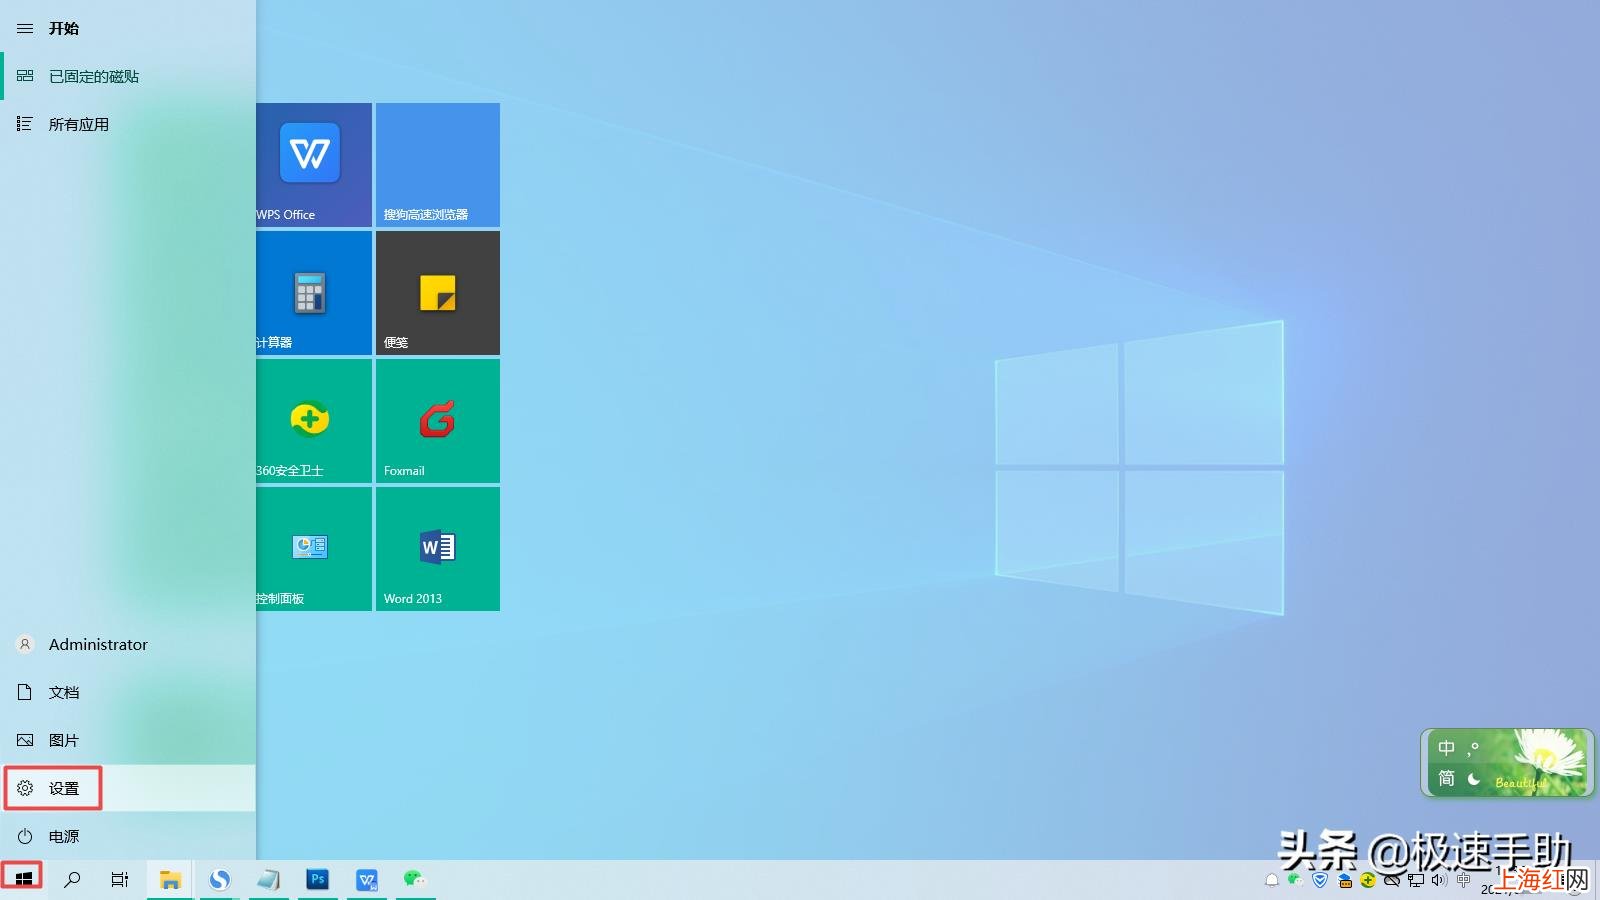Toggle the taskbar 中 input indicator
This screenshot has width=1600, height=900.
pos(1464,880)
